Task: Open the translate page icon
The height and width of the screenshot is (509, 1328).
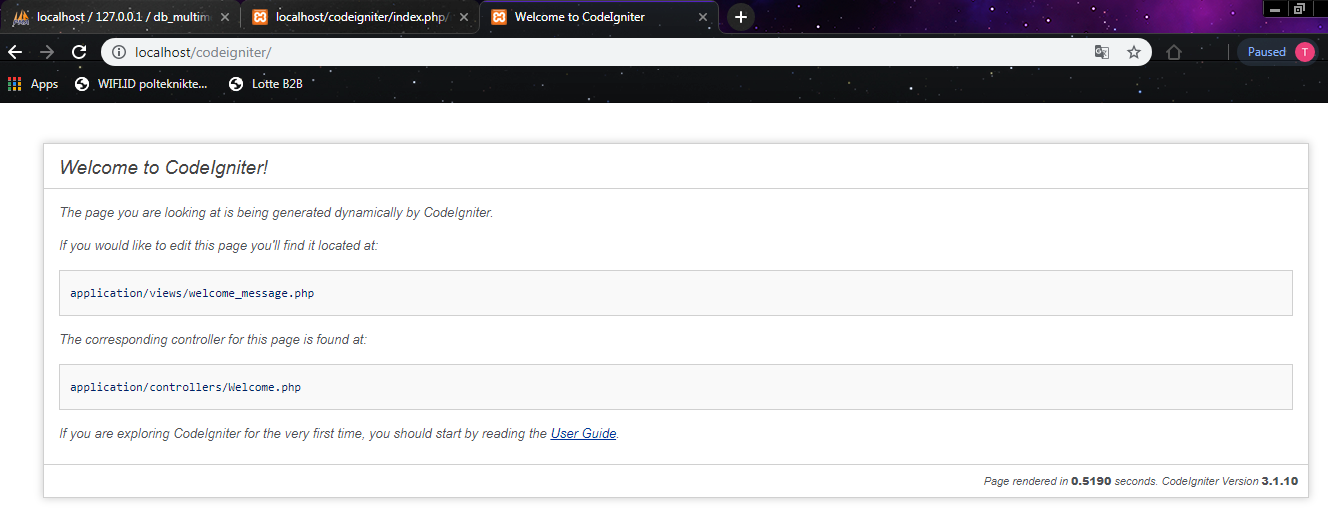Action: [x=1102, y=52]
